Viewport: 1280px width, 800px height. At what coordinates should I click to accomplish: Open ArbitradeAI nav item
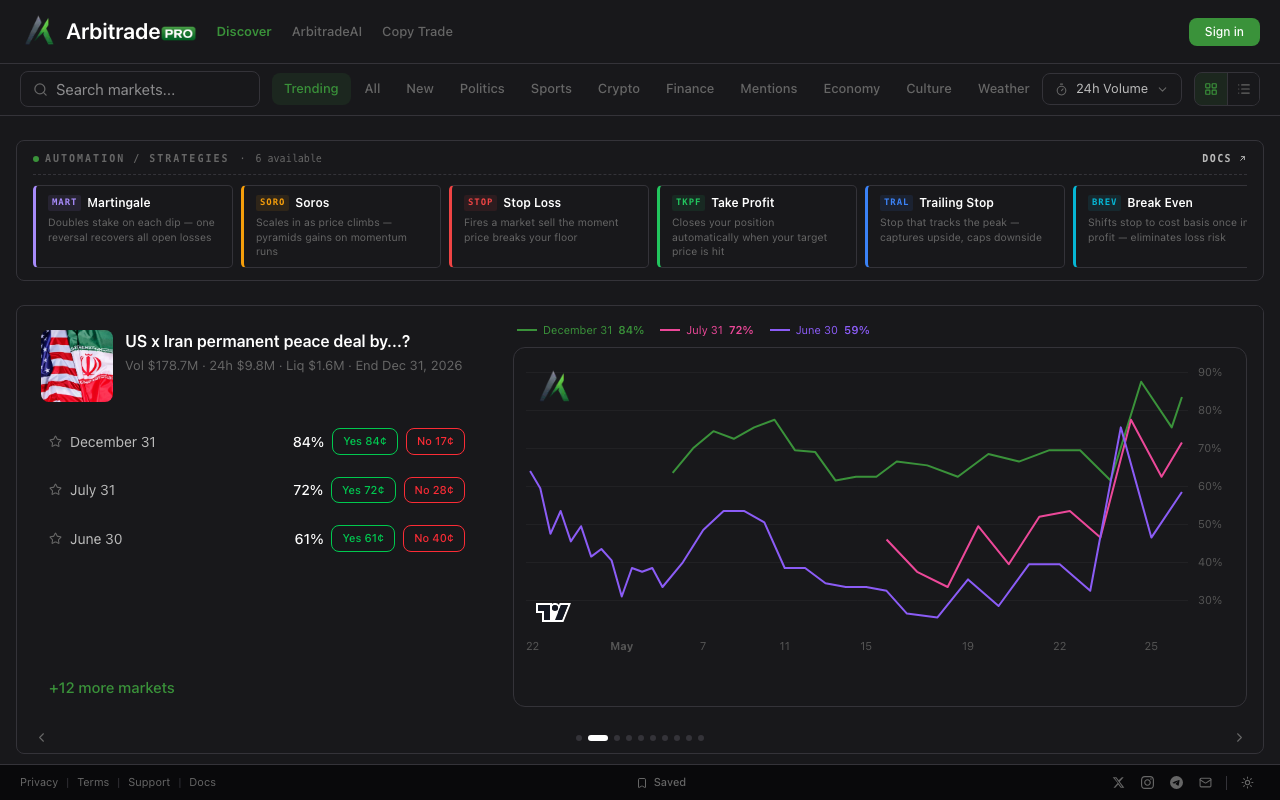[327, 31]
